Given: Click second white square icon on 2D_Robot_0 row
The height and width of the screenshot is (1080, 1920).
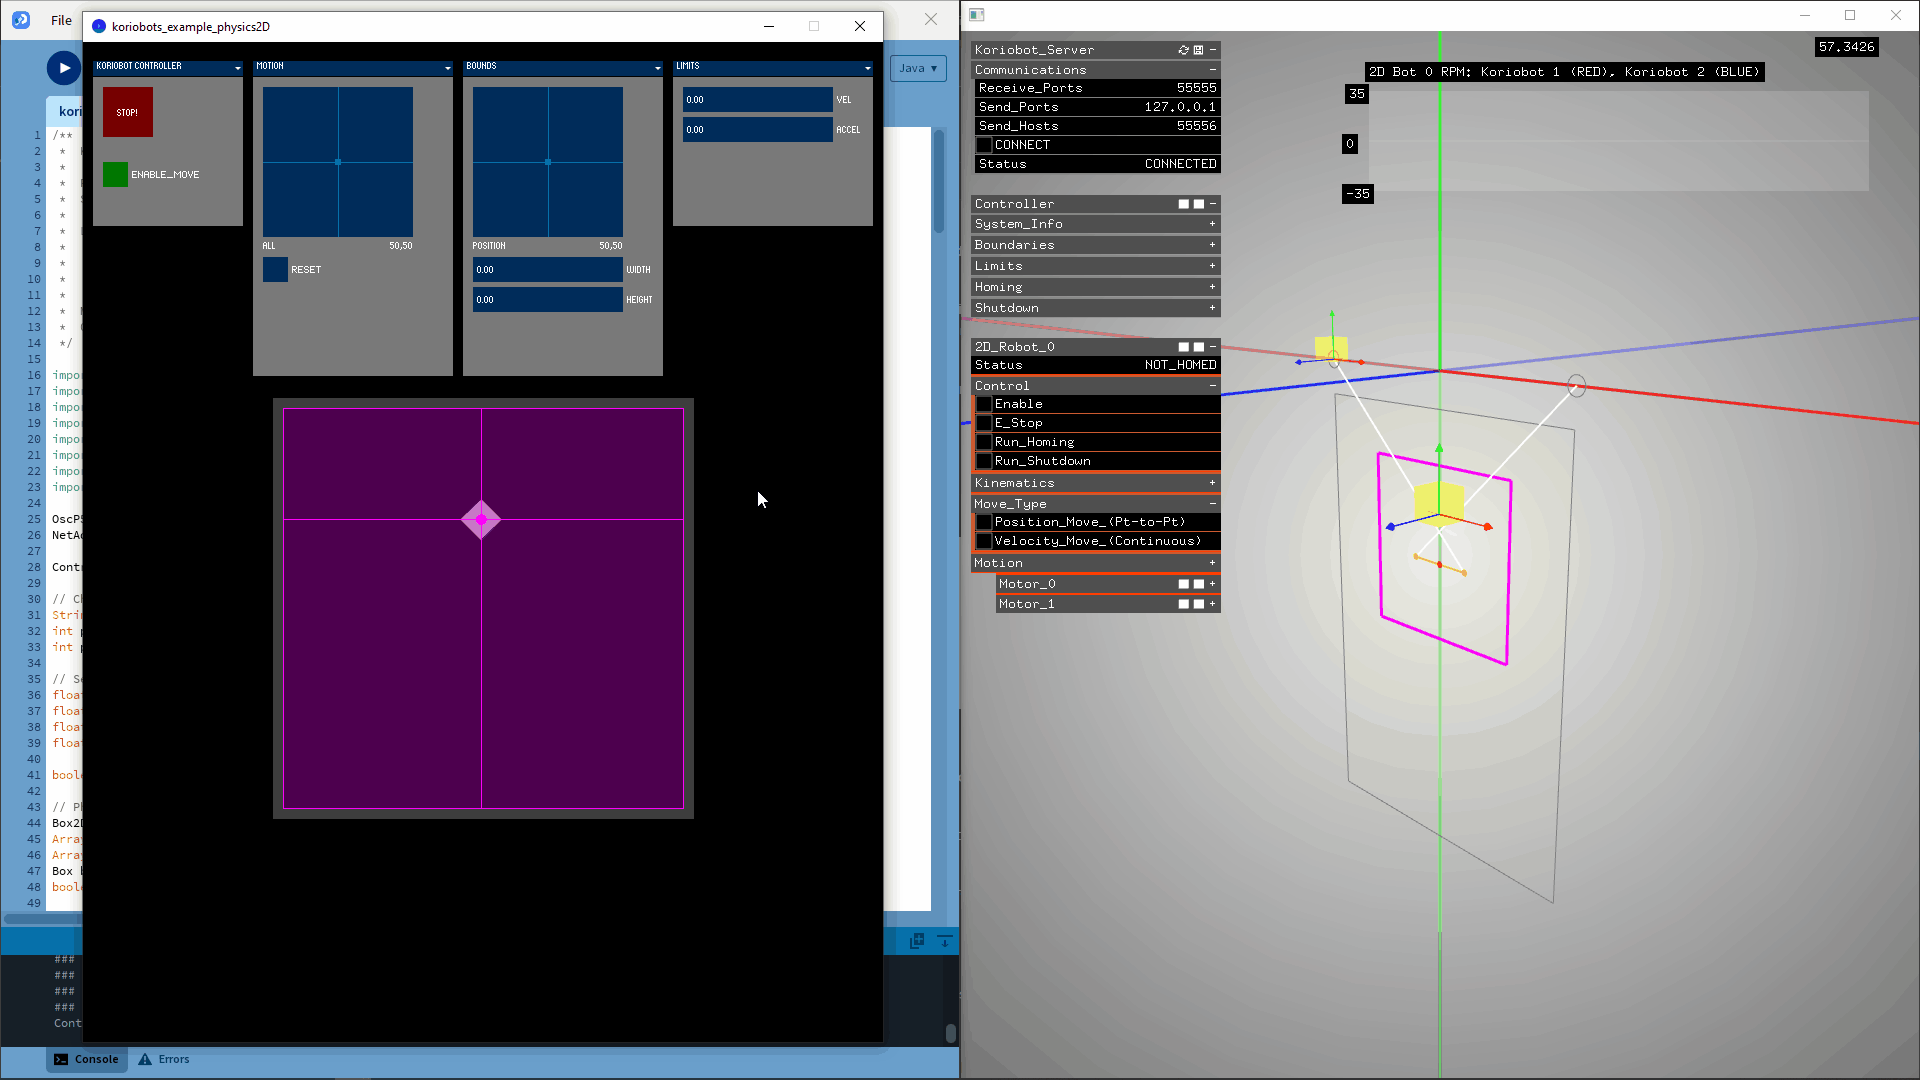Looking at the screenshot, I should pyautogui.click(x=1199, y=347).
